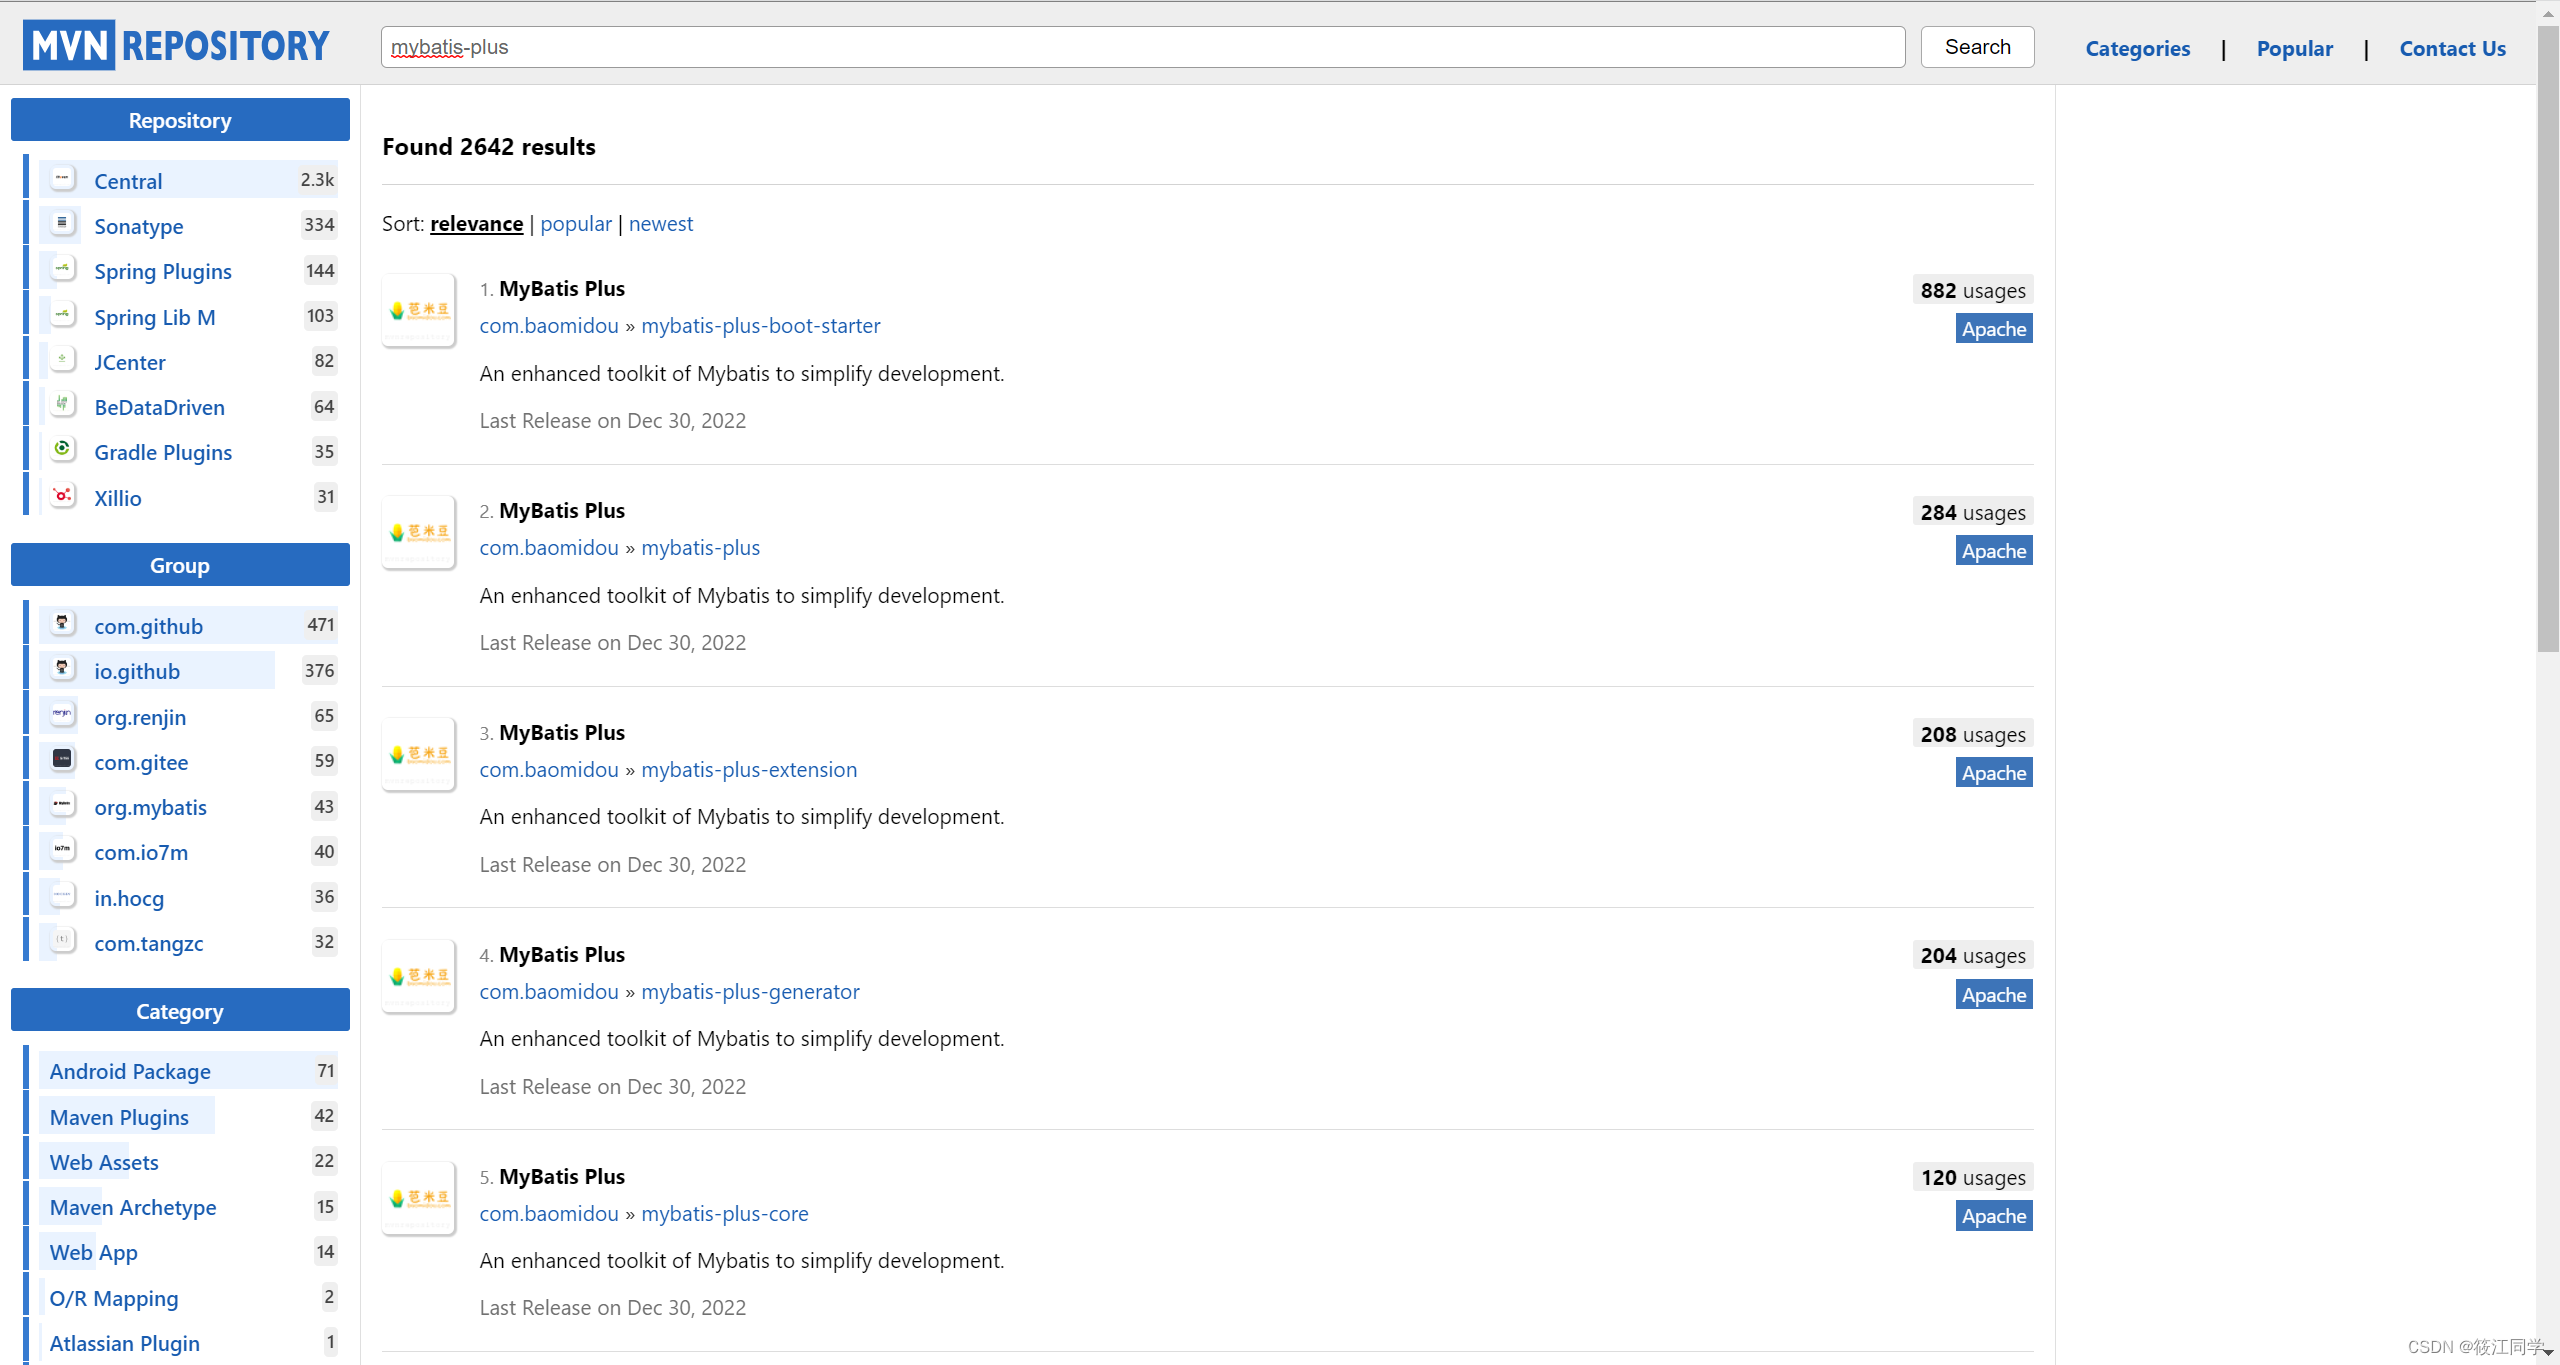Open the 882 usages link
The height and width of the screenshot is (1365, 2560).
[1973, 290]
